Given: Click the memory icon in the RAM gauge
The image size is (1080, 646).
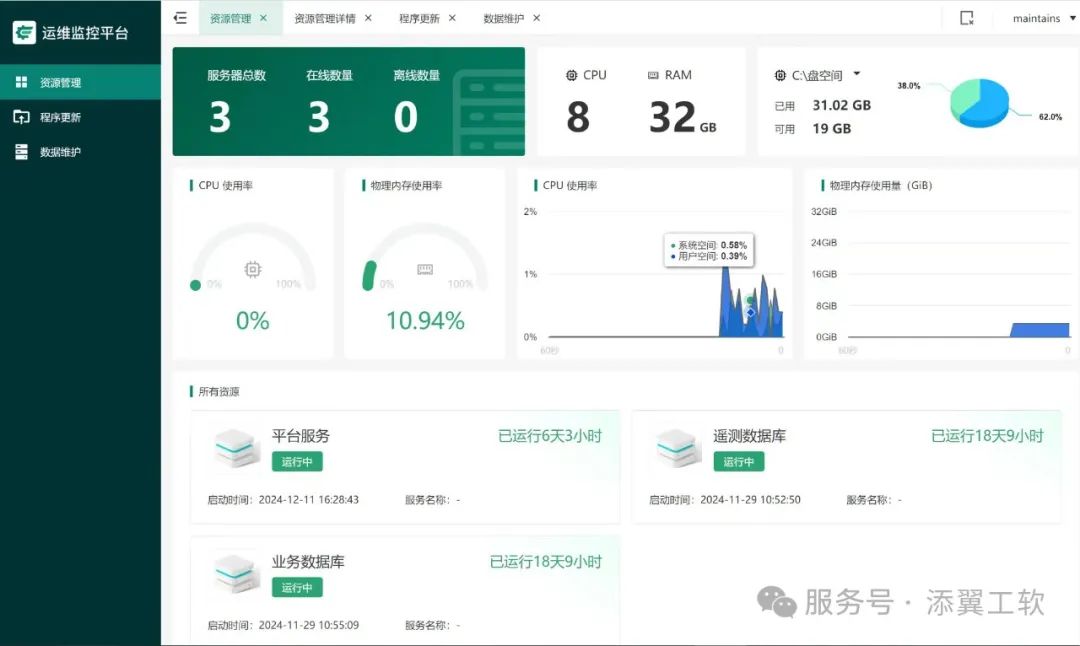Looking at the screenshot, I should [x=425, y=269].
